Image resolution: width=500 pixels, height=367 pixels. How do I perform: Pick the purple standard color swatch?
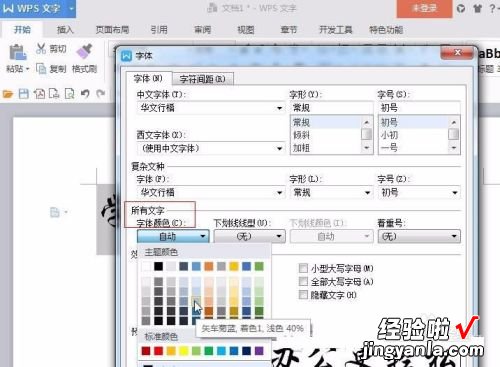[x=259, y=351]
